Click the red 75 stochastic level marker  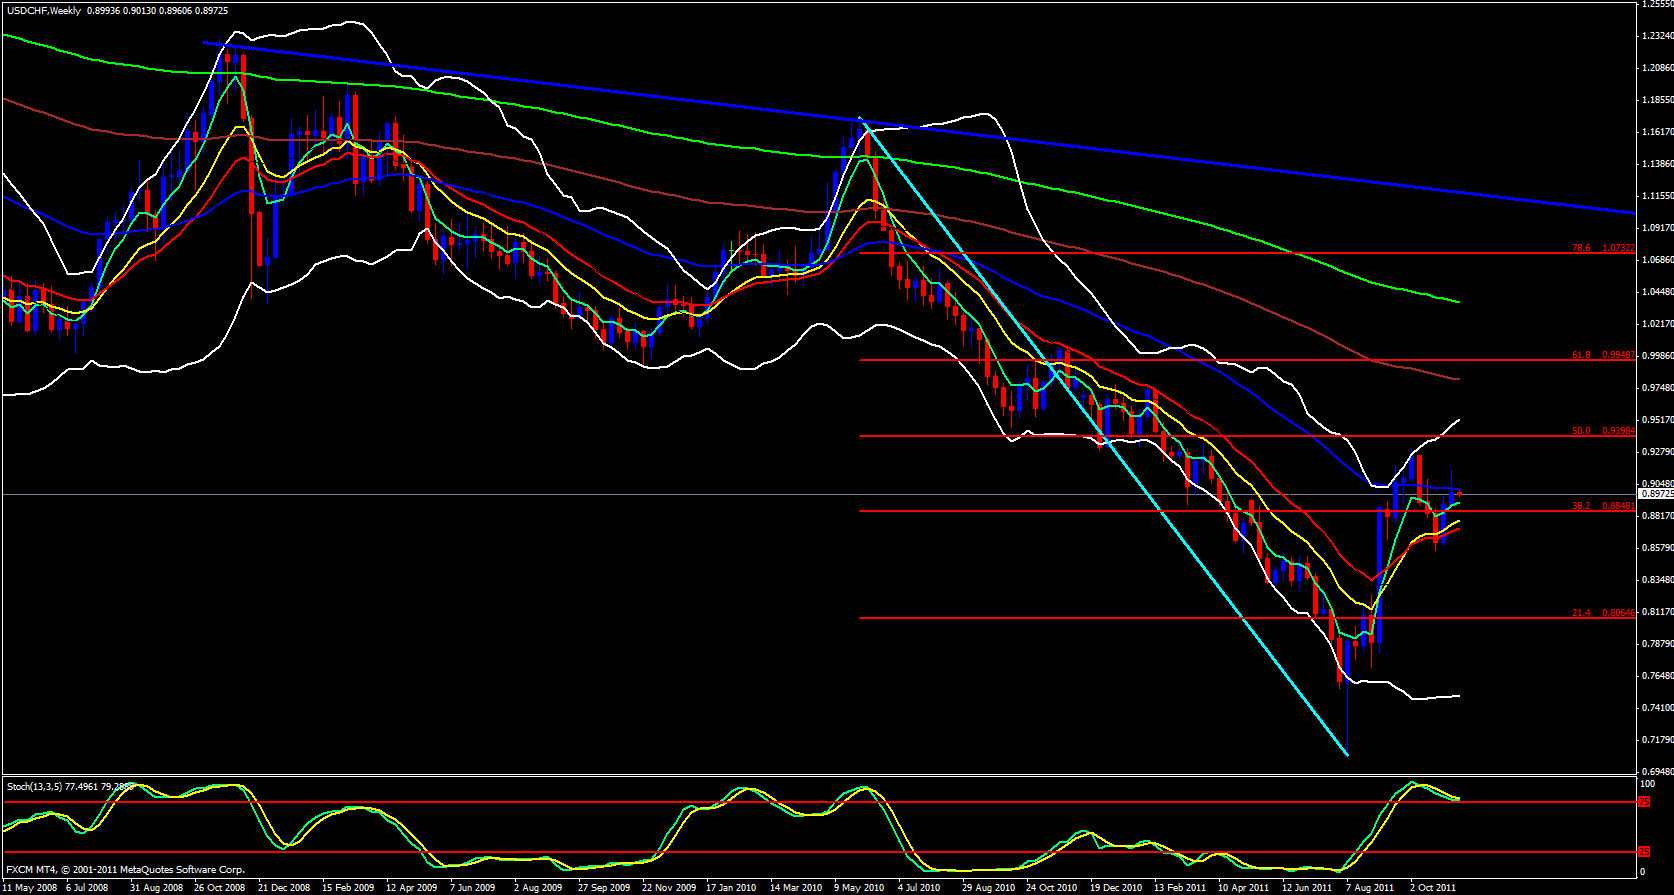pos(1644,802)
